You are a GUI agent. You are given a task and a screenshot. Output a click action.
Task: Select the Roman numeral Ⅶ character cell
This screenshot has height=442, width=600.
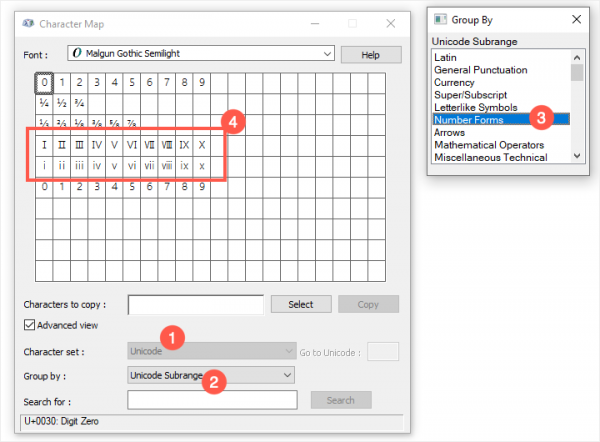tap(149, 145)
